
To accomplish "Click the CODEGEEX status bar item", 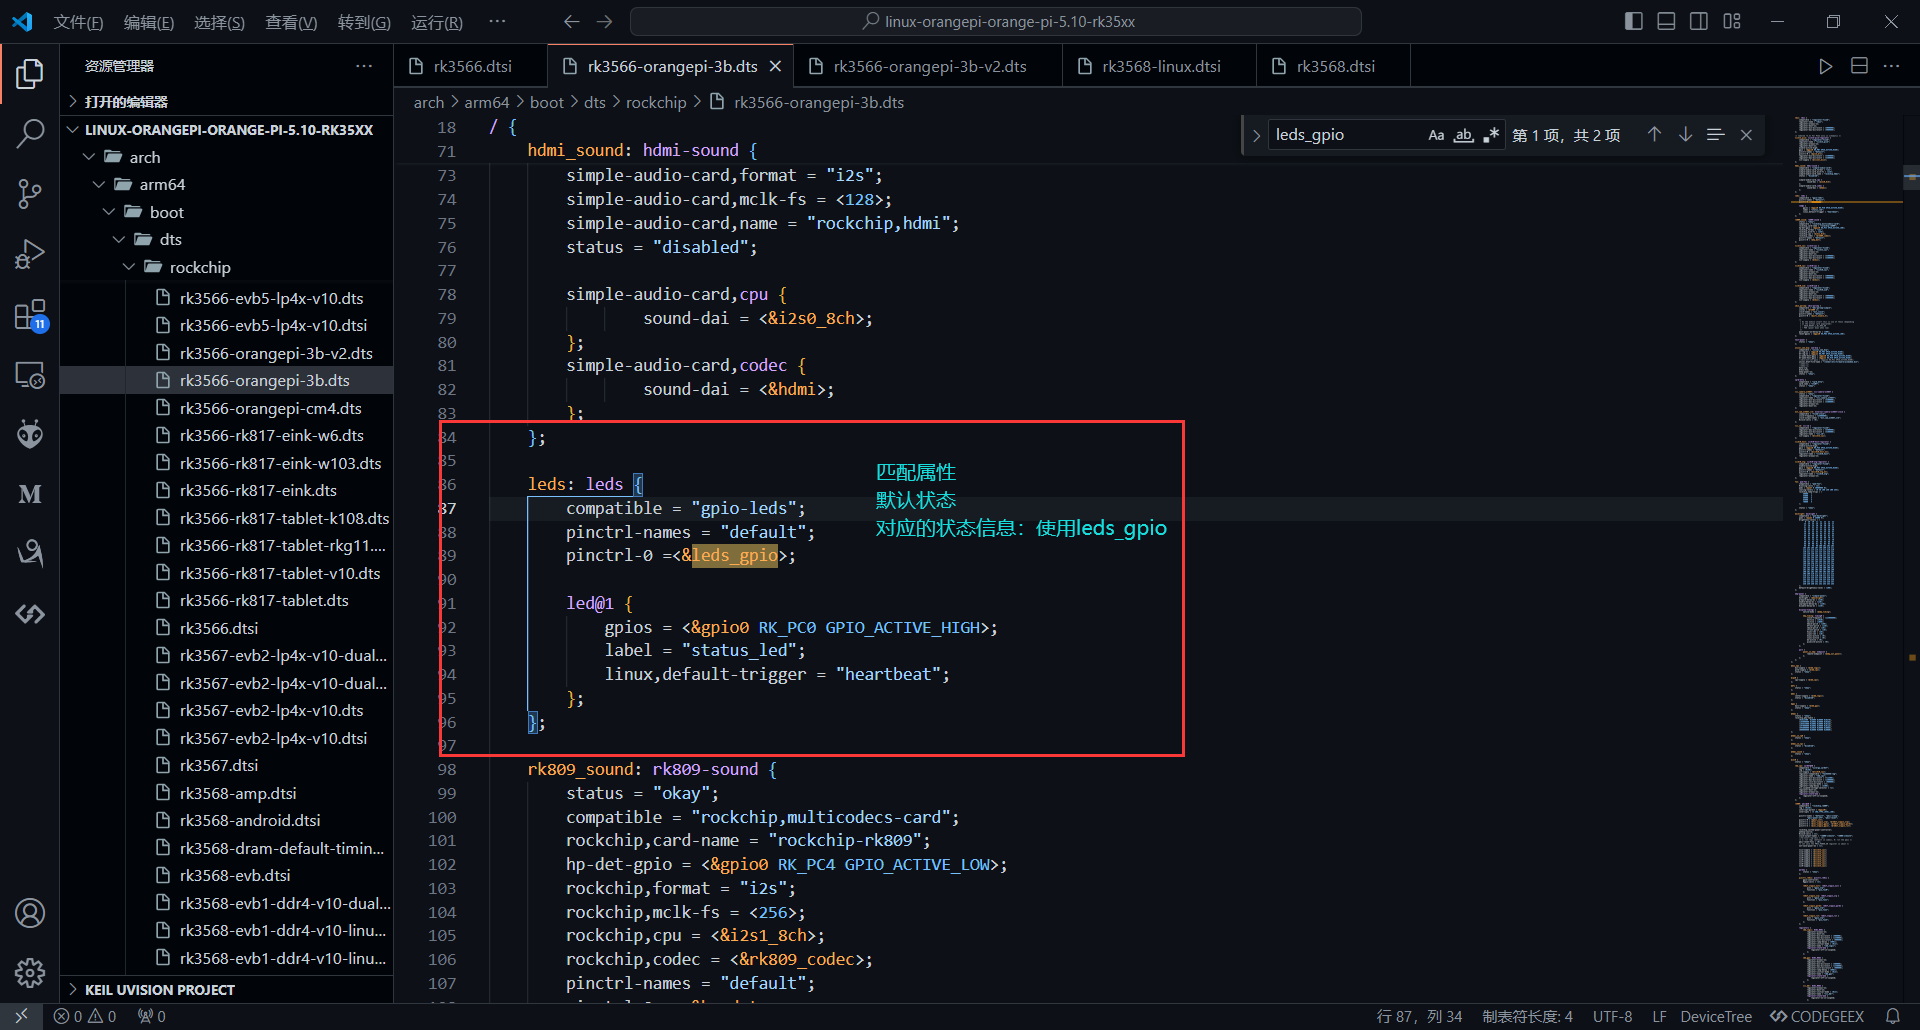I will click(1816, 1016).
